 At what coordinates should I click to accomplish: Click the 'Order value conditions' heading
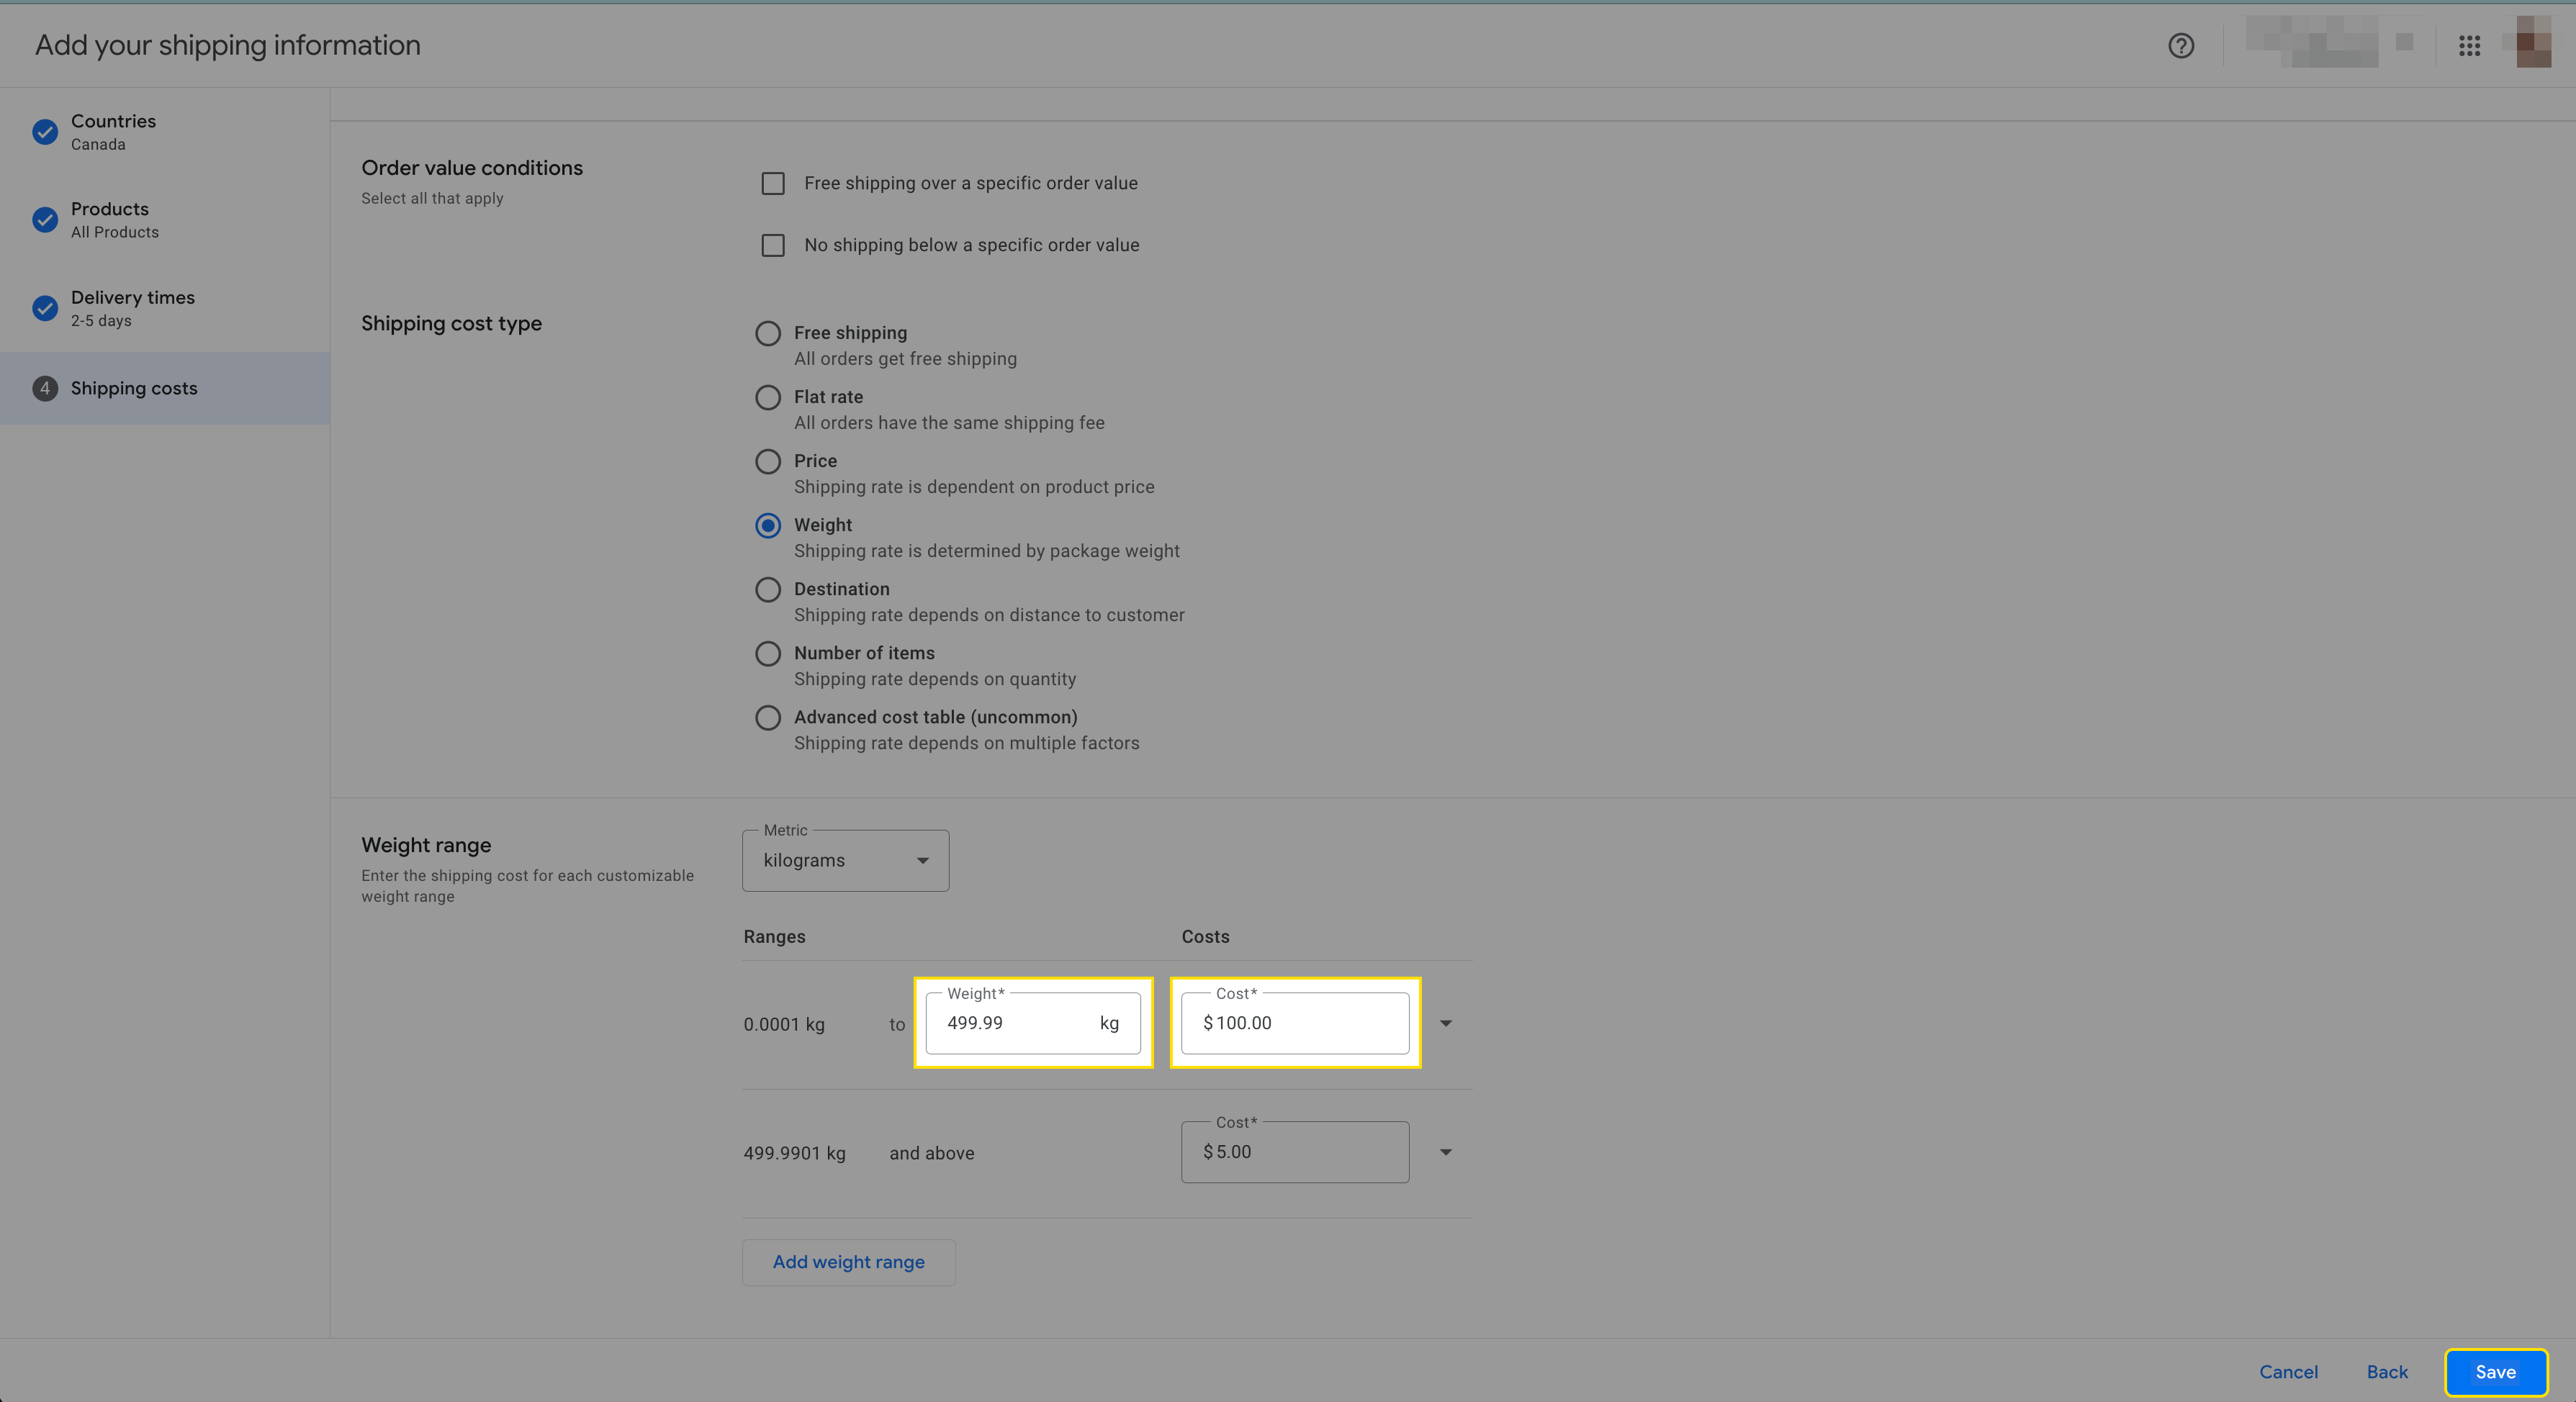tap(472, 168)
